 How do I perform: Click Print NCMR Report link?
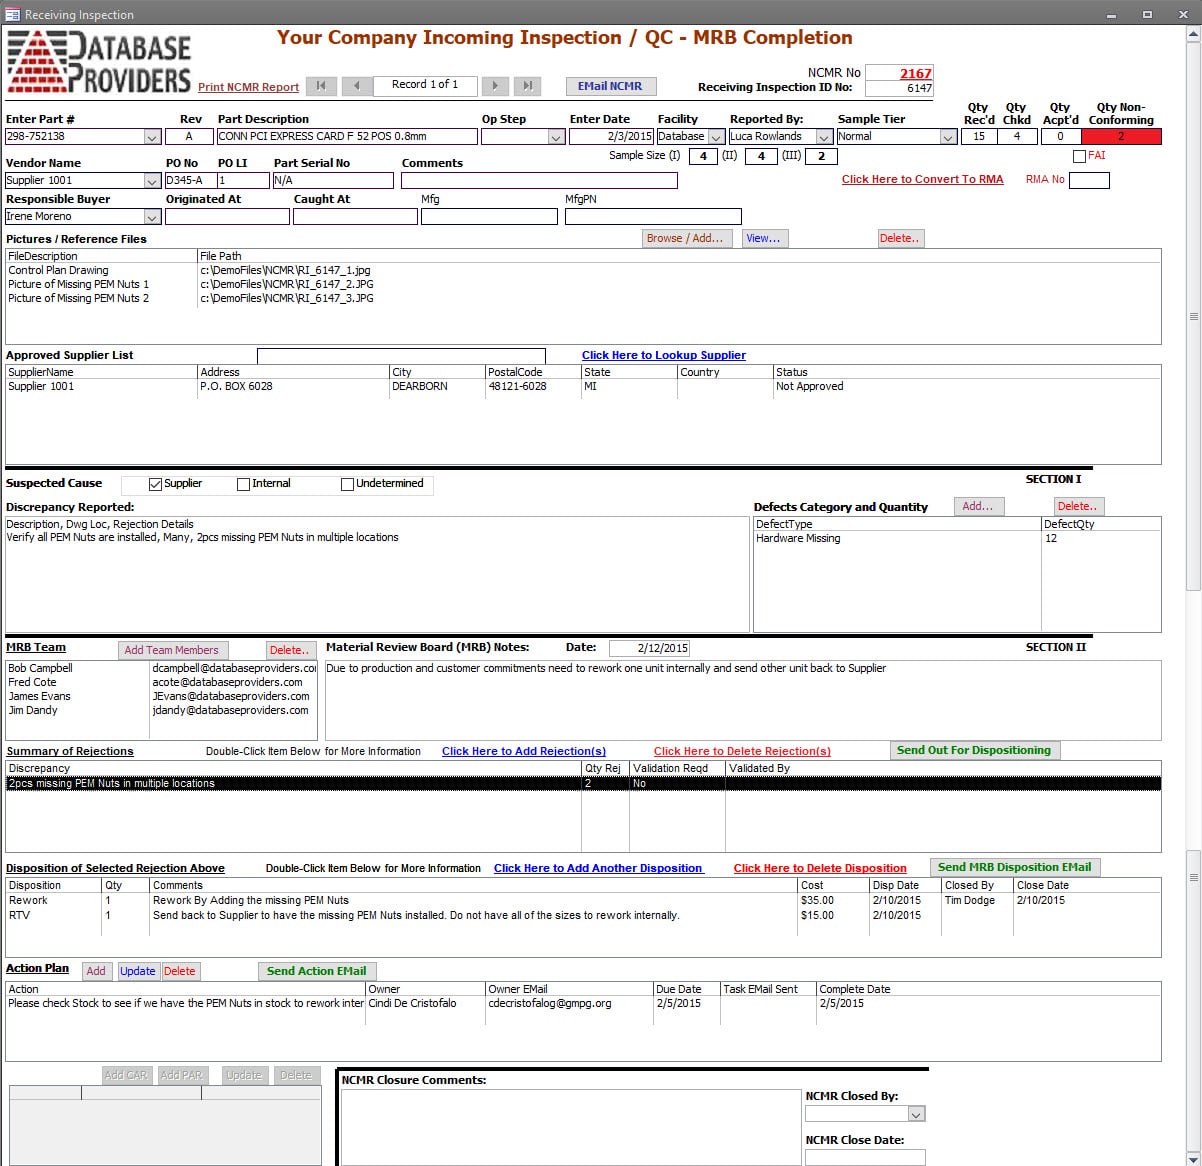[248, 87]
